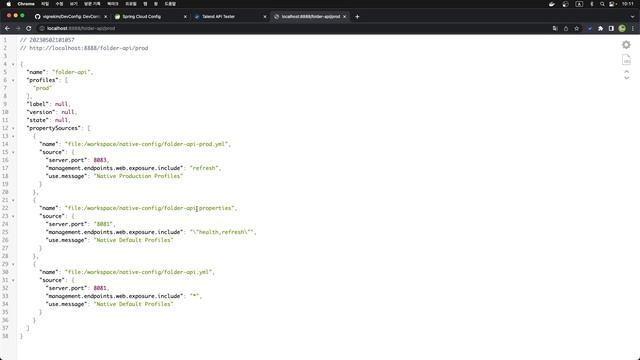The width and height of the screenshot is (640, 360).
Task: Select server.port value 8083
Action: 100,160
